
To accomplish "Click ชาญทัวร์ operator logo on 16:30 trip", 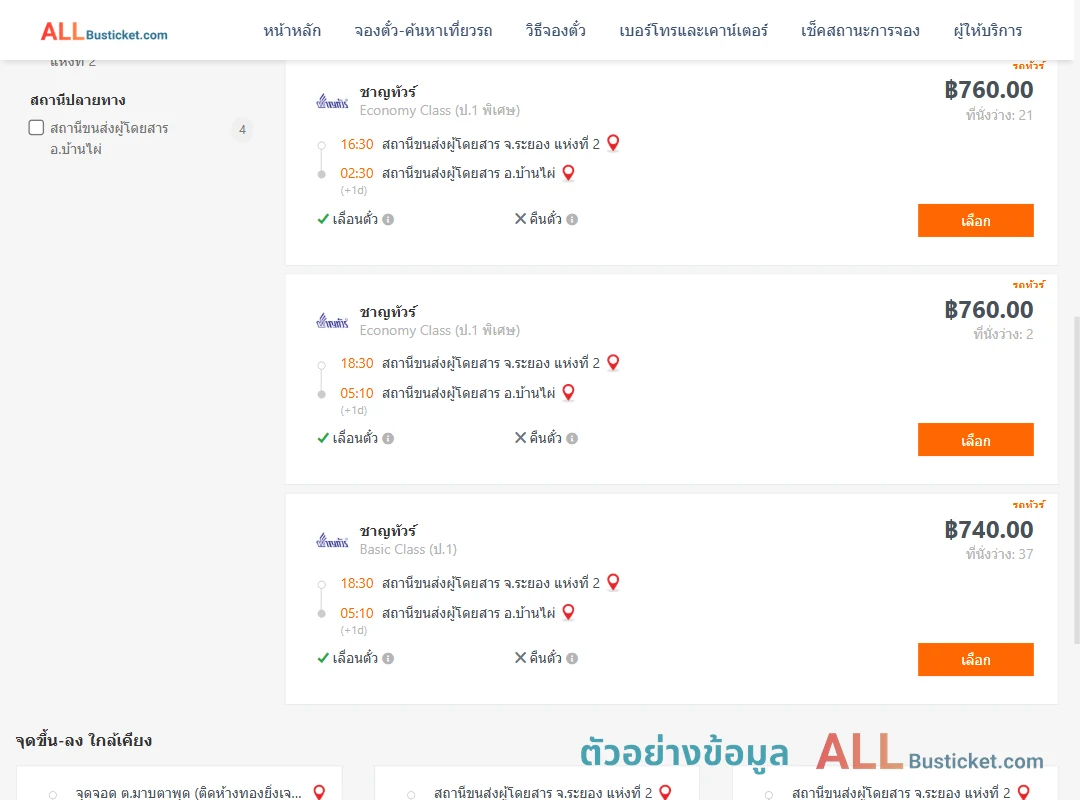I will [332, 102].
